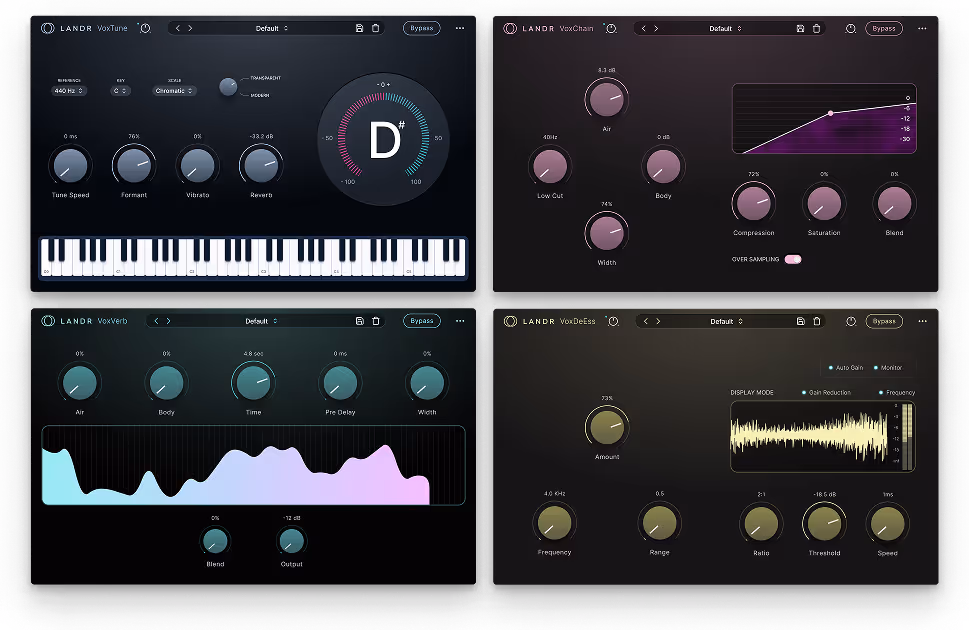Go to previous preset in VoxChain

(x=643, y=28)
